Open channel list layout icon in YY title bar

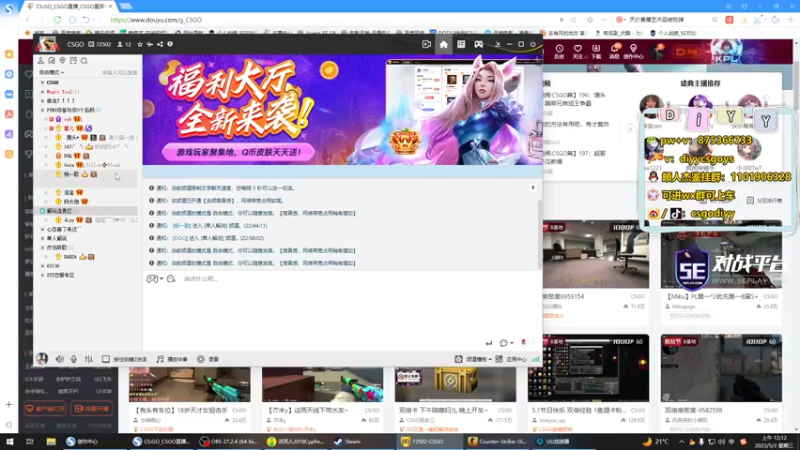pyautogui.click(x=461, y=44)
